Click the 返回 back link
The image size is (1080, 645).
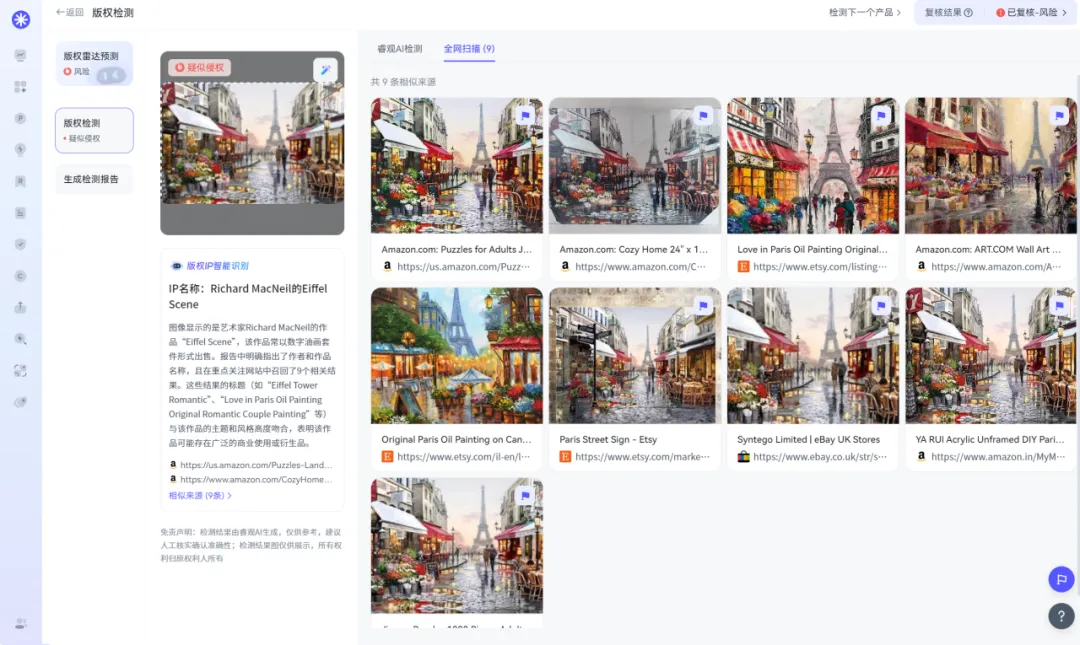click(x=70, y=12)
